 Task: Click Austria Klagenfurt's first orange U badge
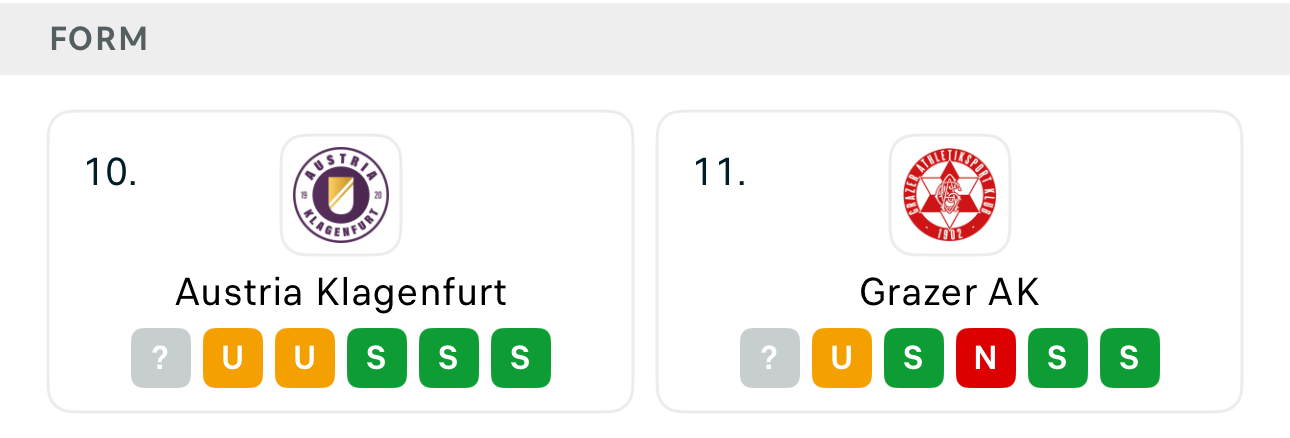(x=233, y=358)
